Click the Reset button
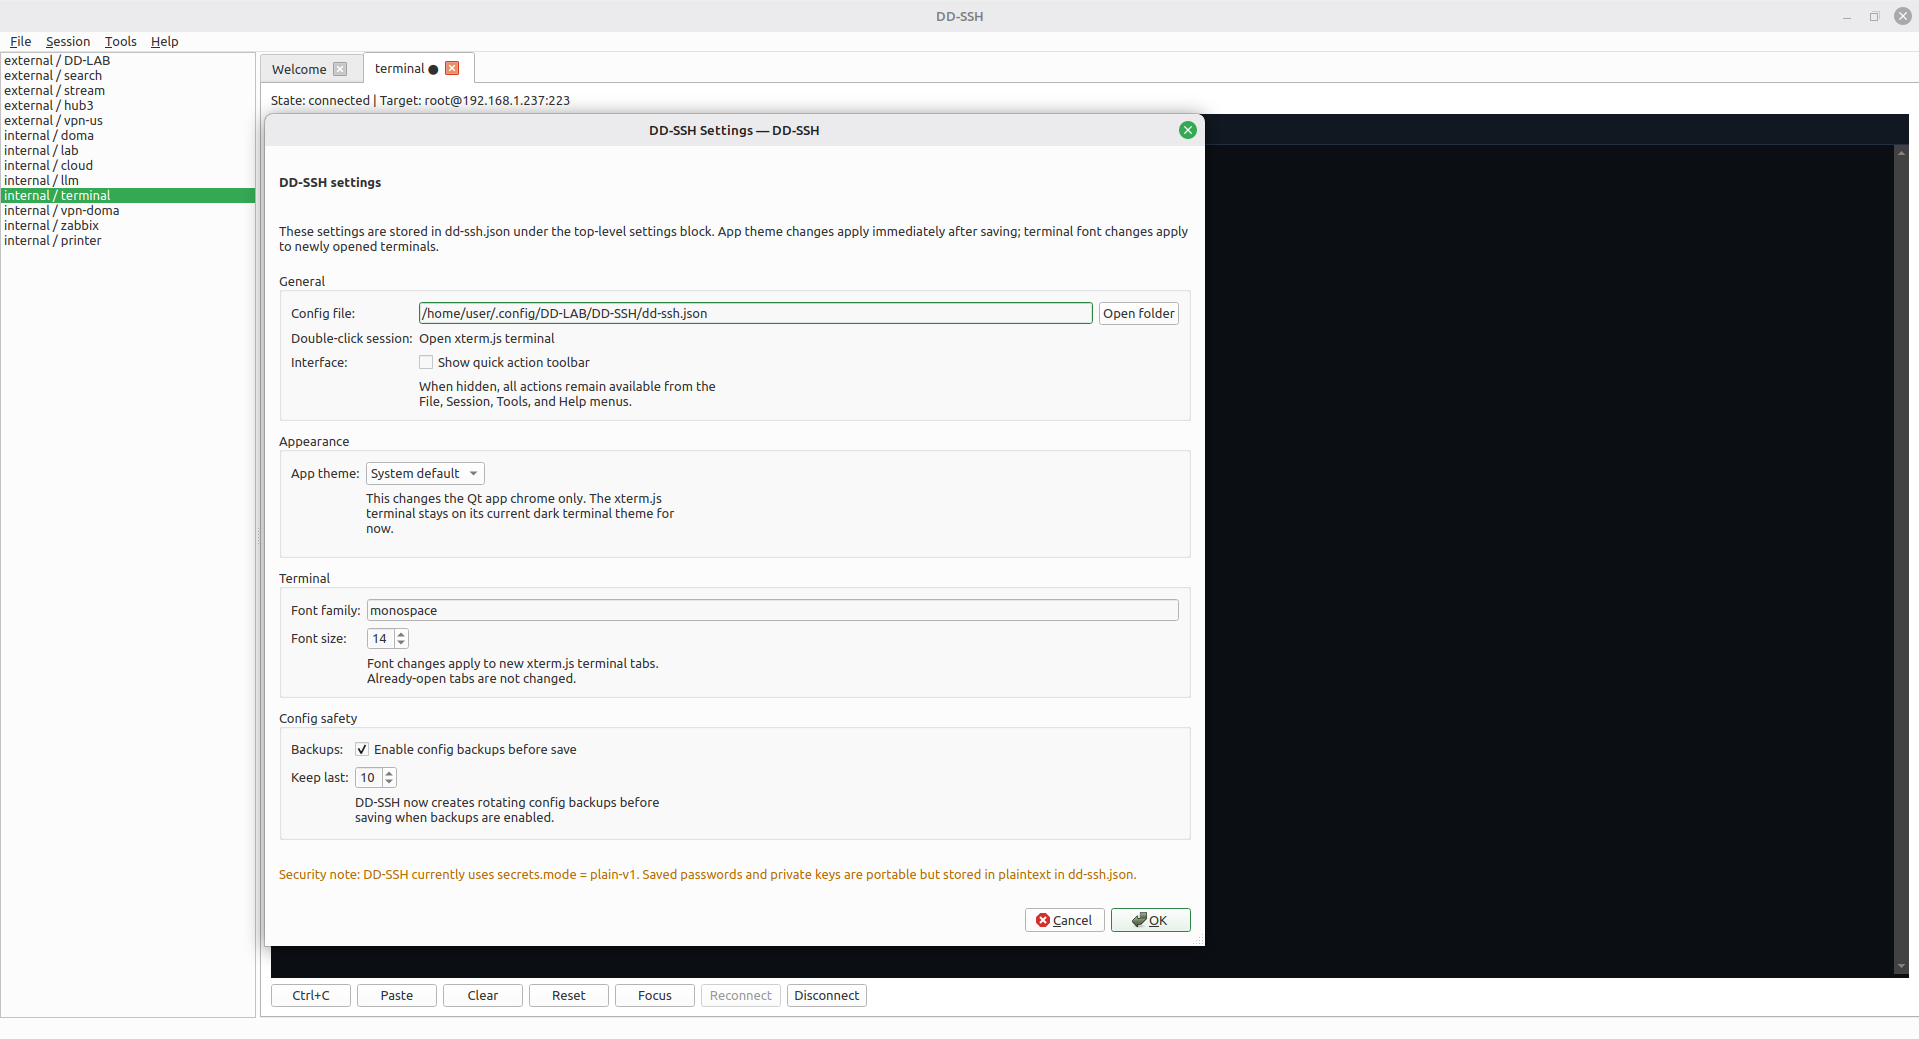This screenshot has height=1039, width=1919. click(569, 995)
